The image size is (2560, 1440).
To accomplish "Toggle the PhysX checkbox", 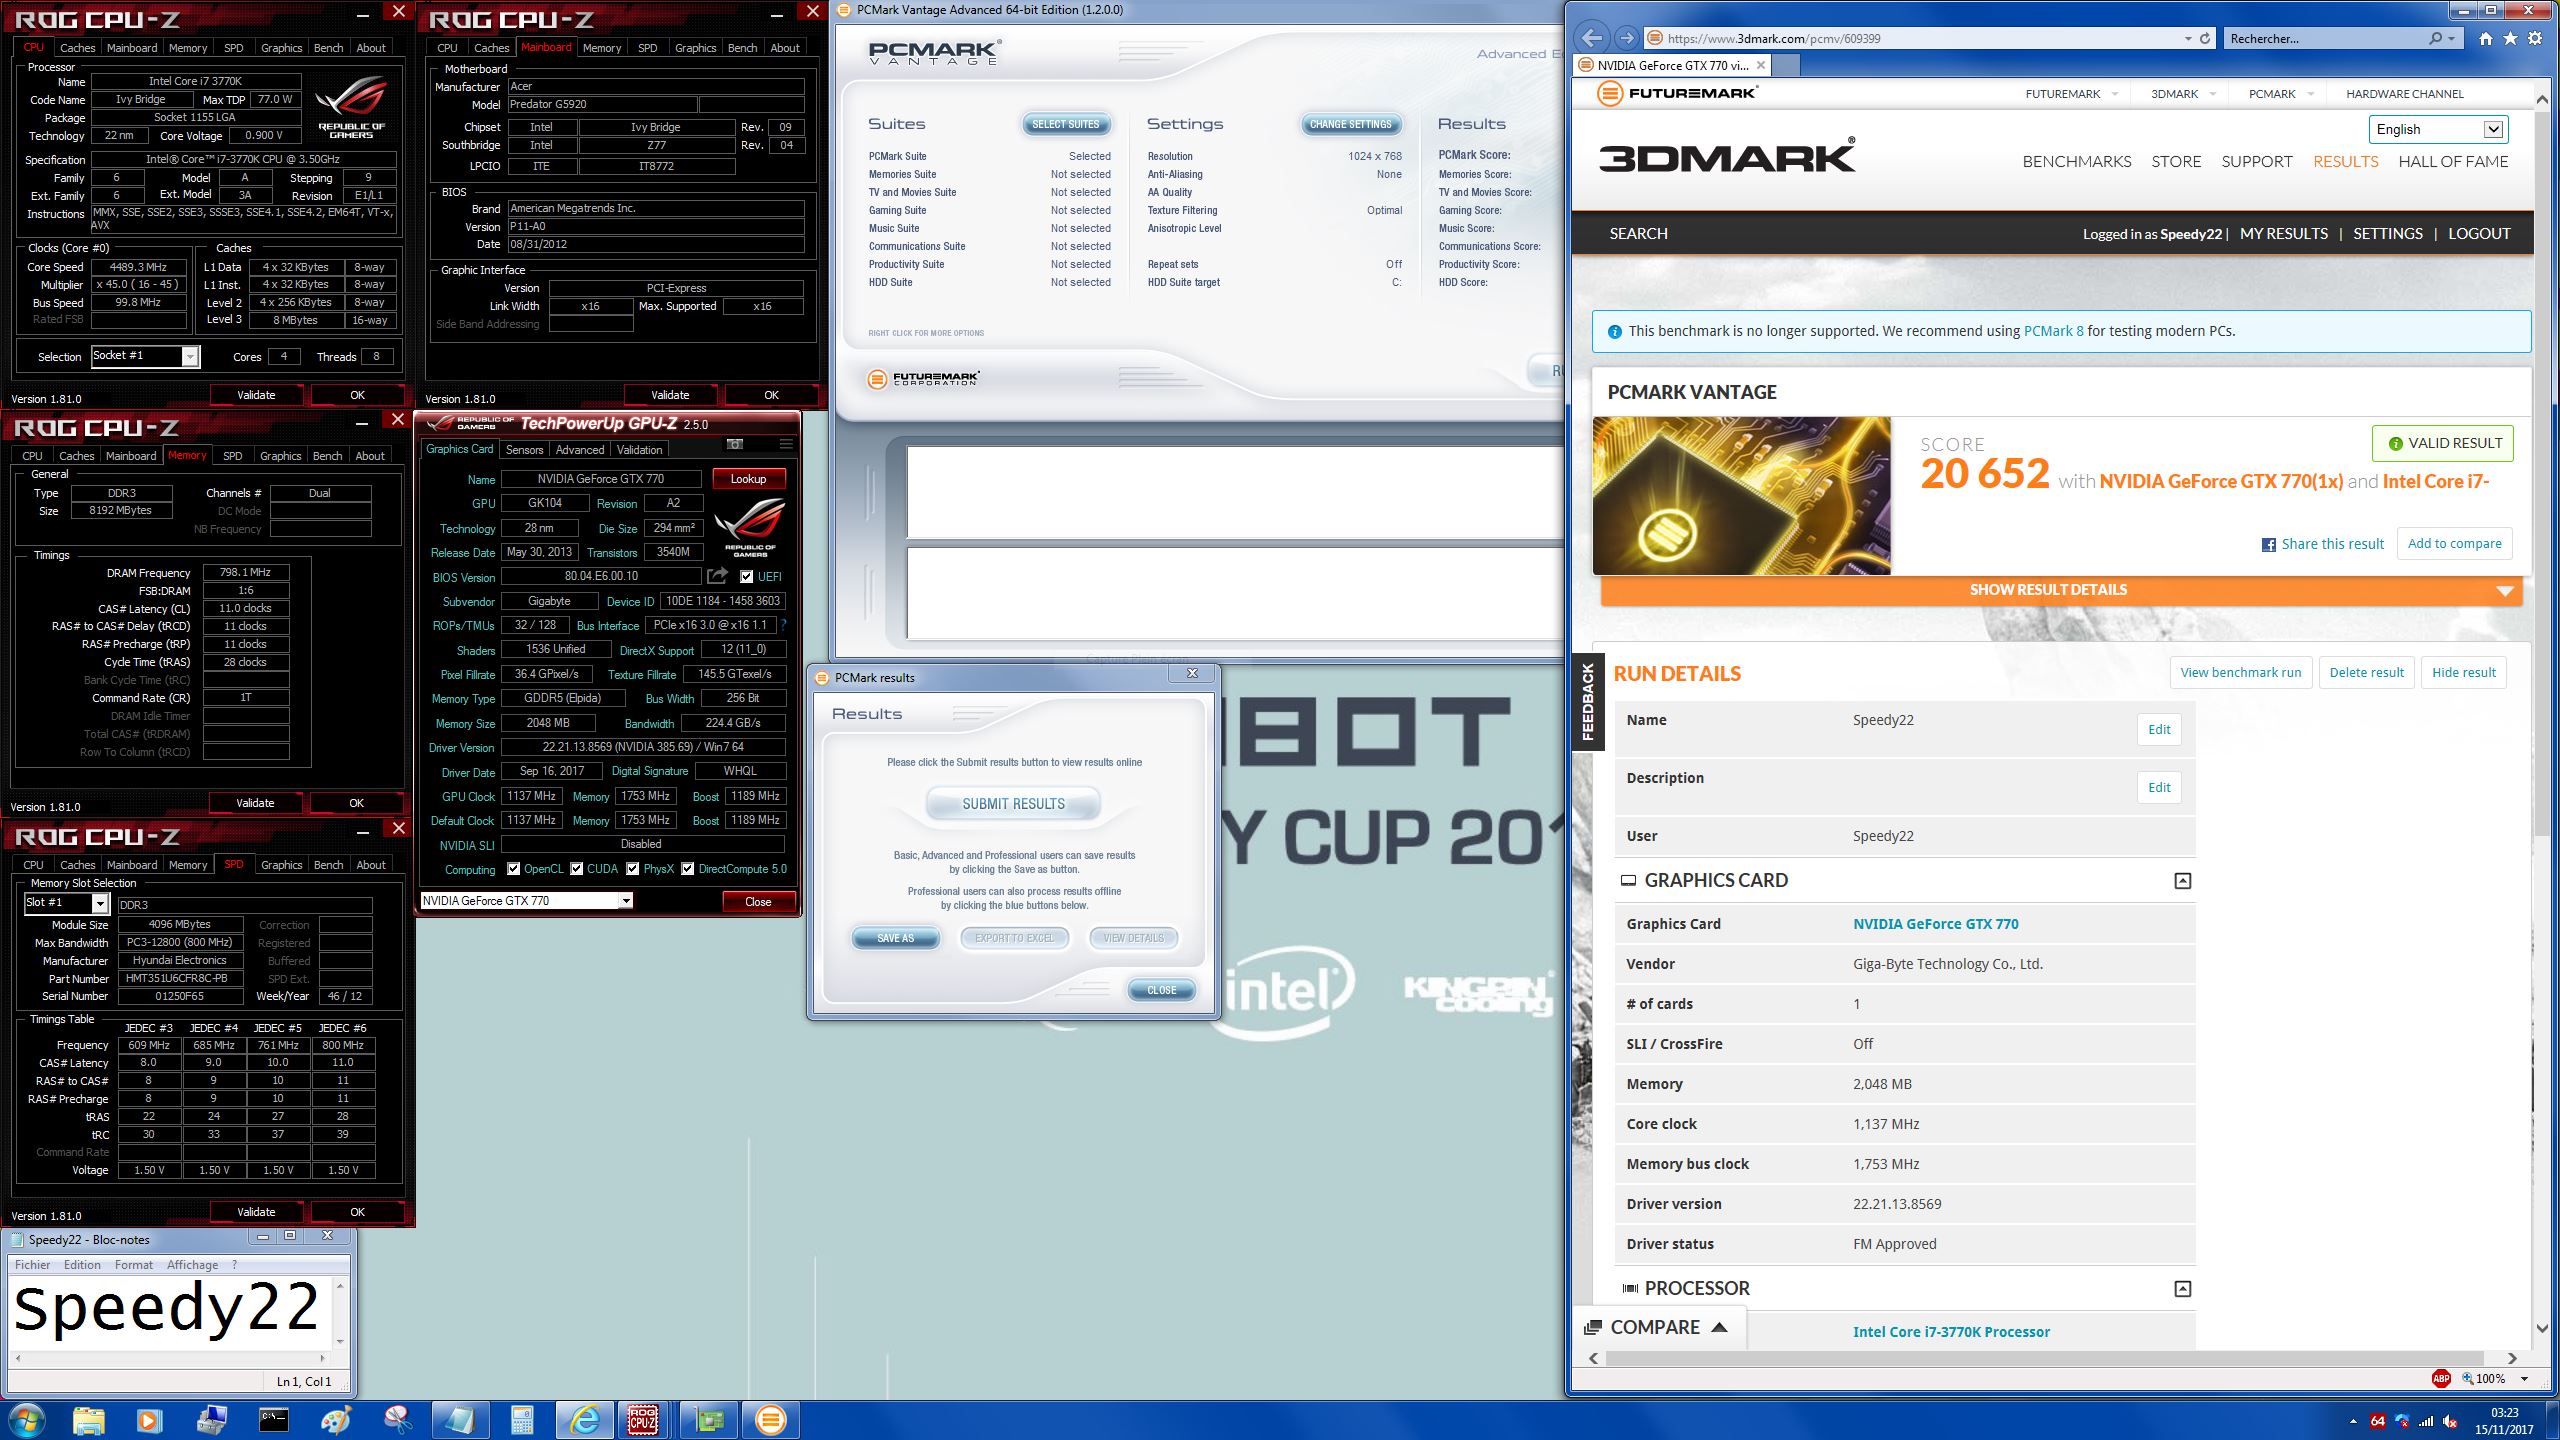I will tap(632, 869).
